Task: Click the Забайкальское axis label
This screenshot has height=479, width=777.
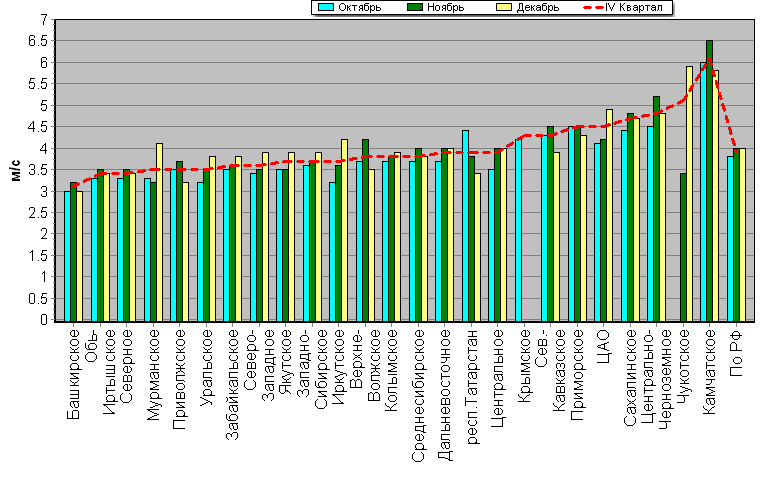Action: click(233, 384)
